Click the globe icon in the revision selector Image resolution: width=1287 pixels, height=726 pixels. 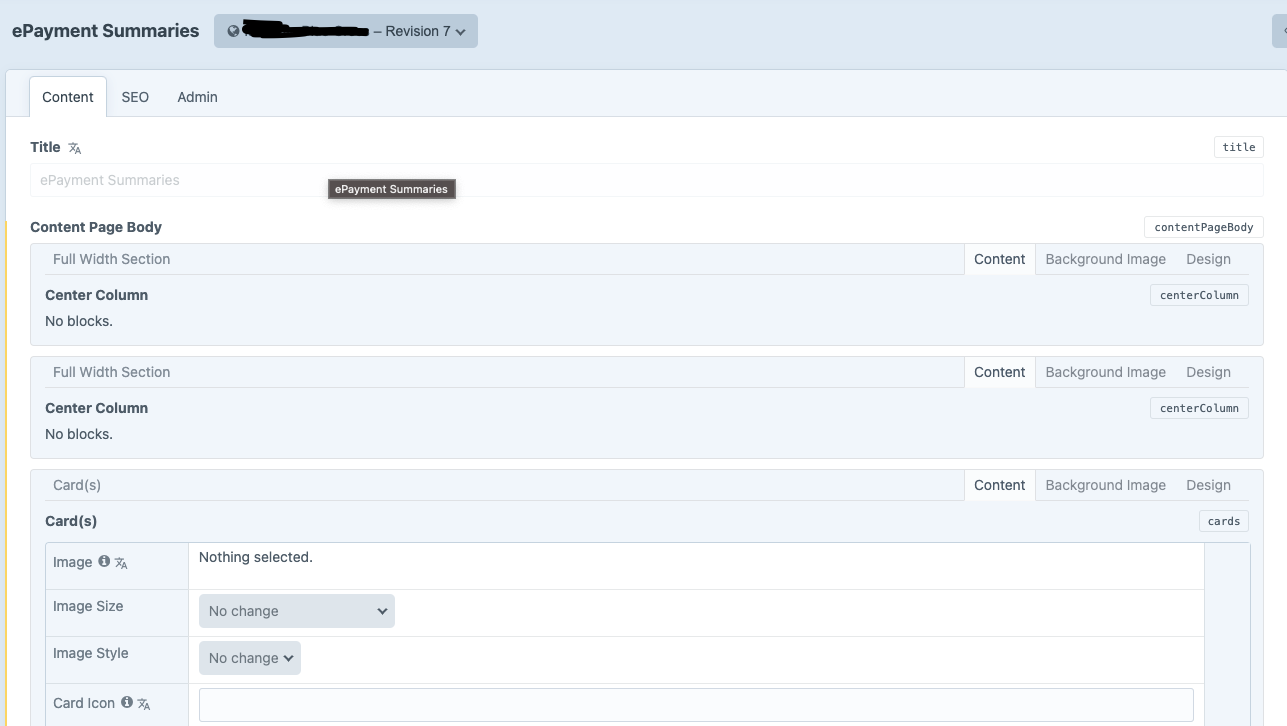coord(233,31)
